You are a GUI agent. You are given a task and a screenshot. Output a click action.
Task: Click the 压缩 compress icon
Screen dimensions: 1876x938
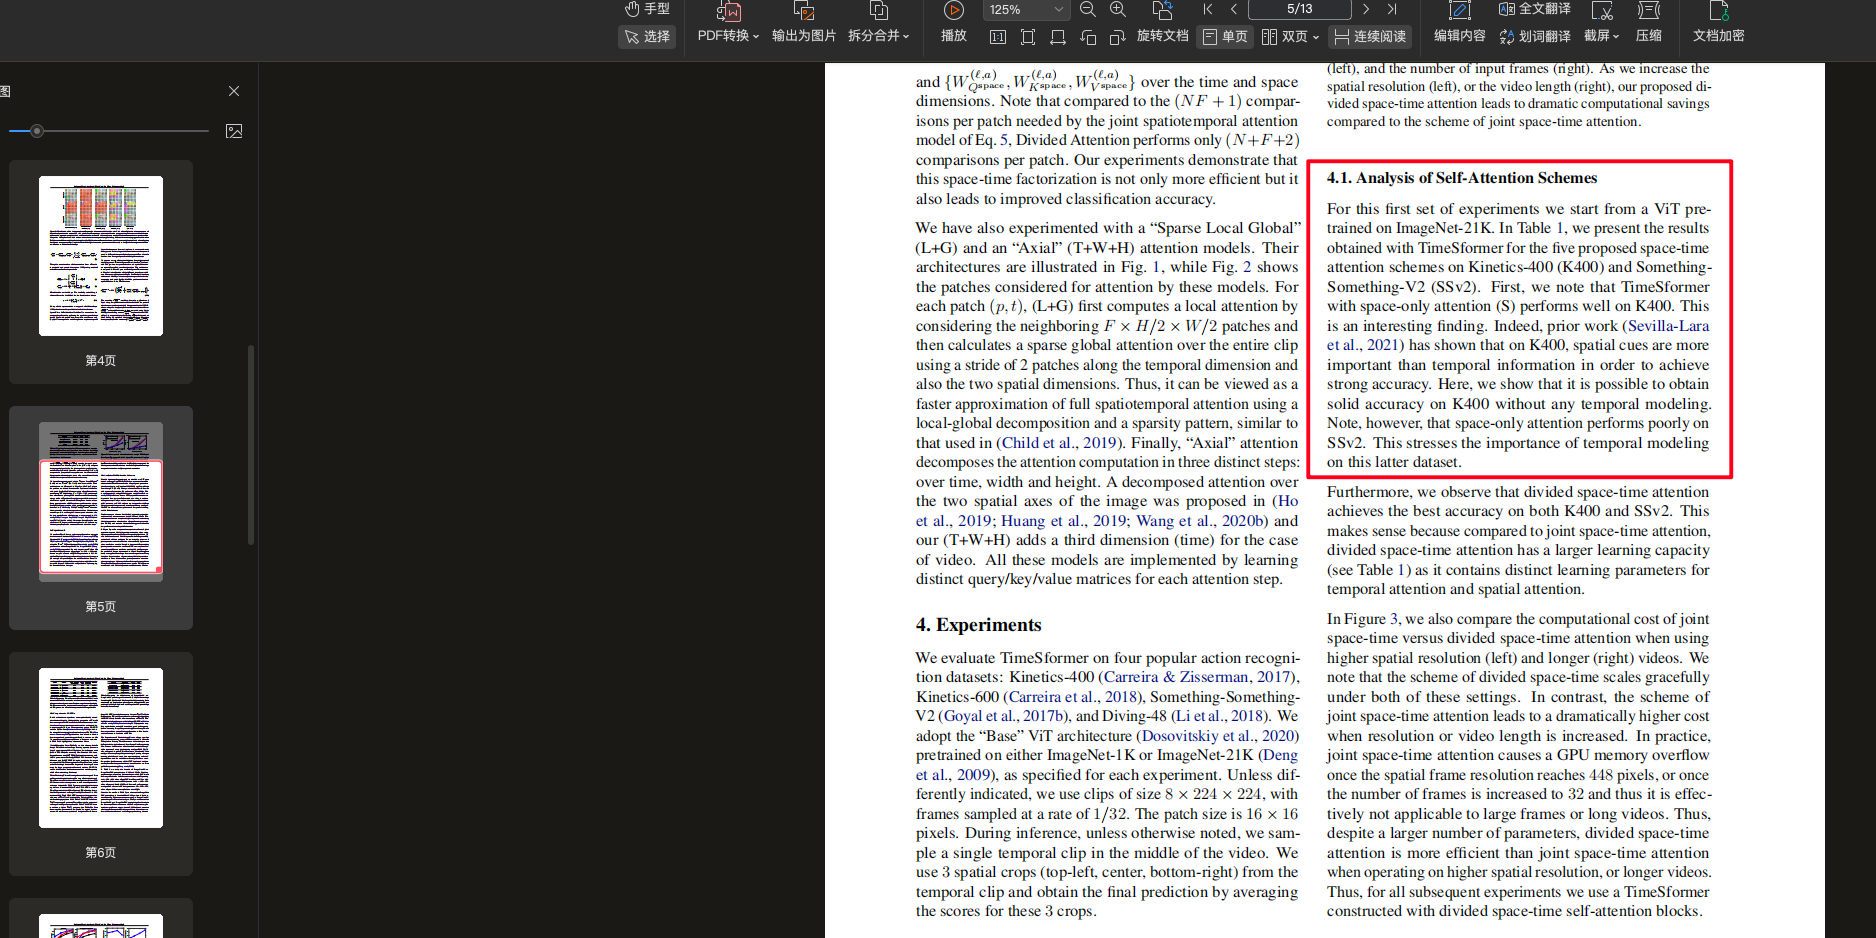1649,12
